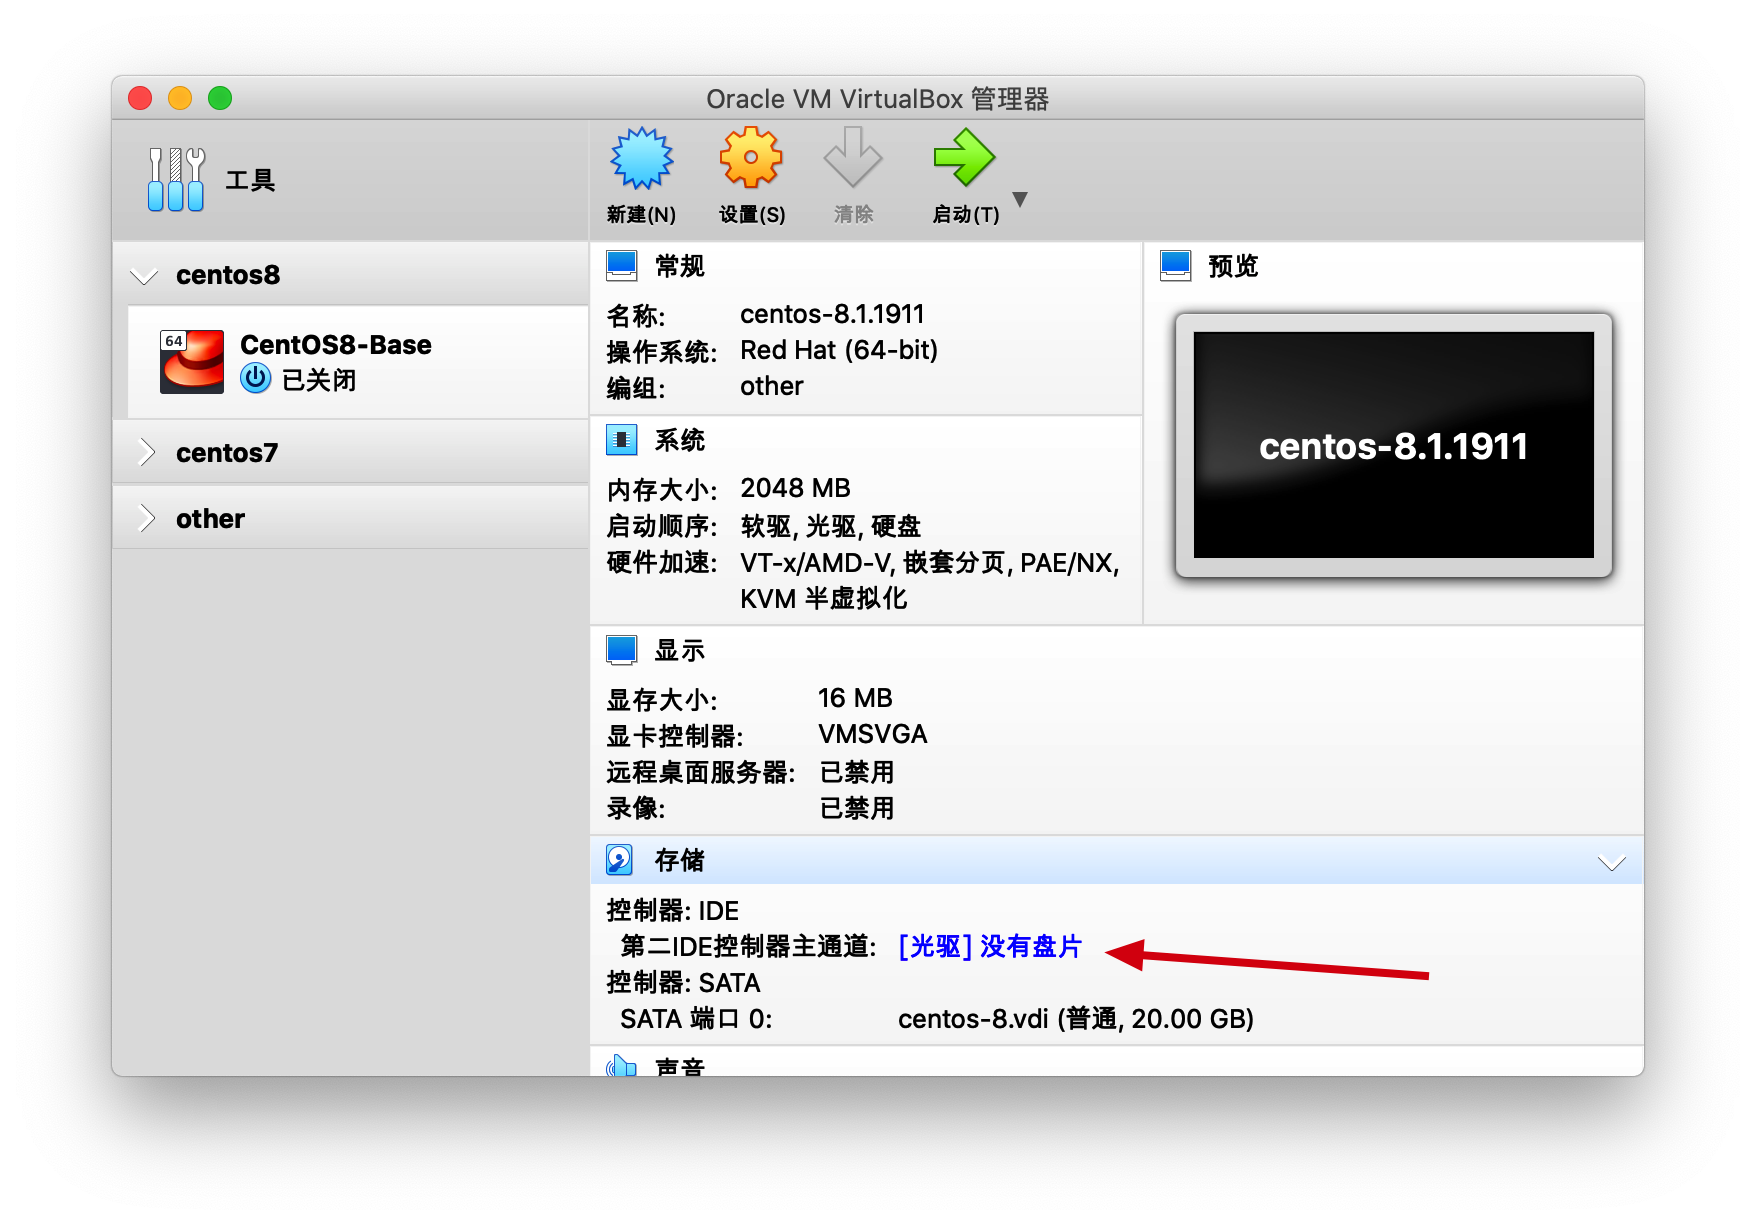The height and width of the screenshot is (1224, 1756).
Task: Collapse the centos8 group
Action: [x=145, y=276]
